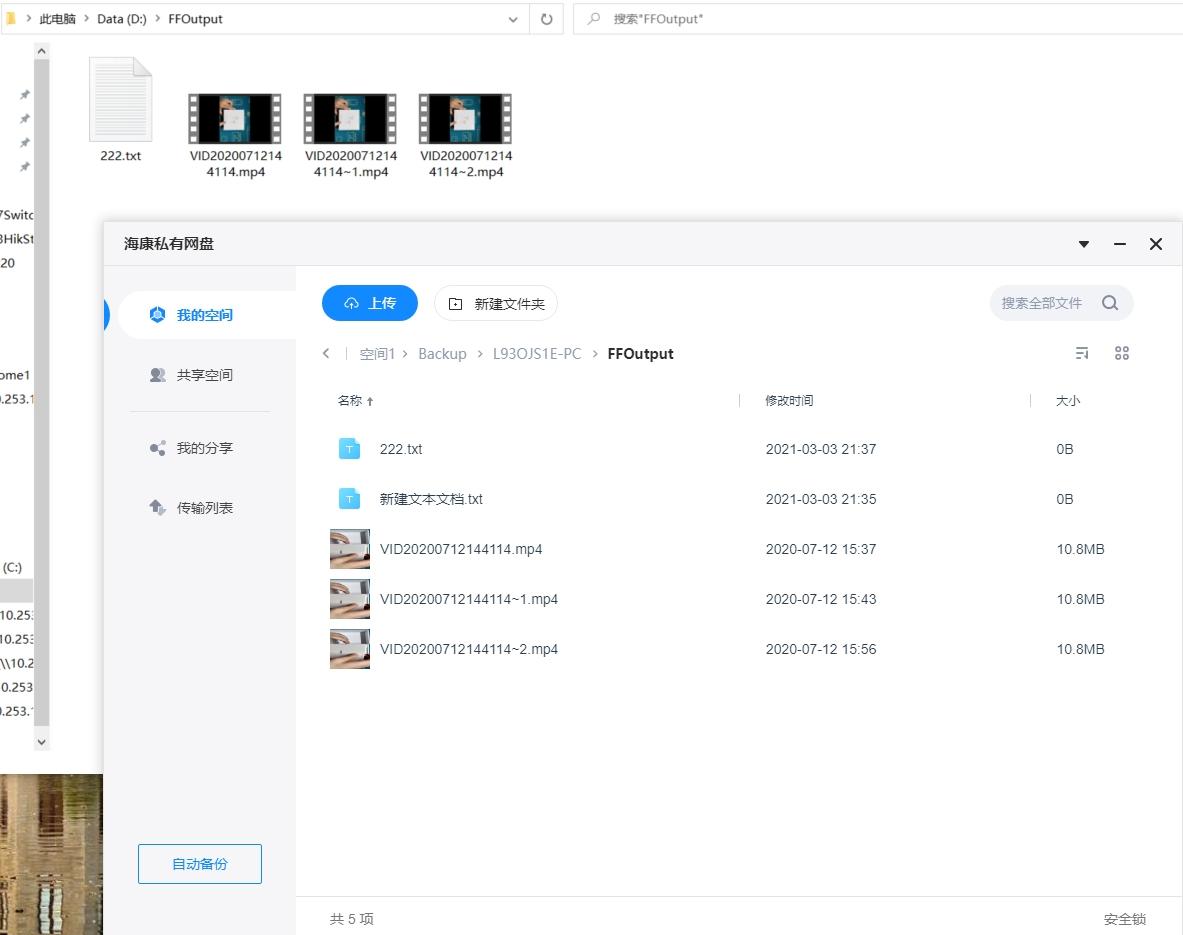Open 我的空间 in sidebar
The image size is (1183, 935).
204,315
